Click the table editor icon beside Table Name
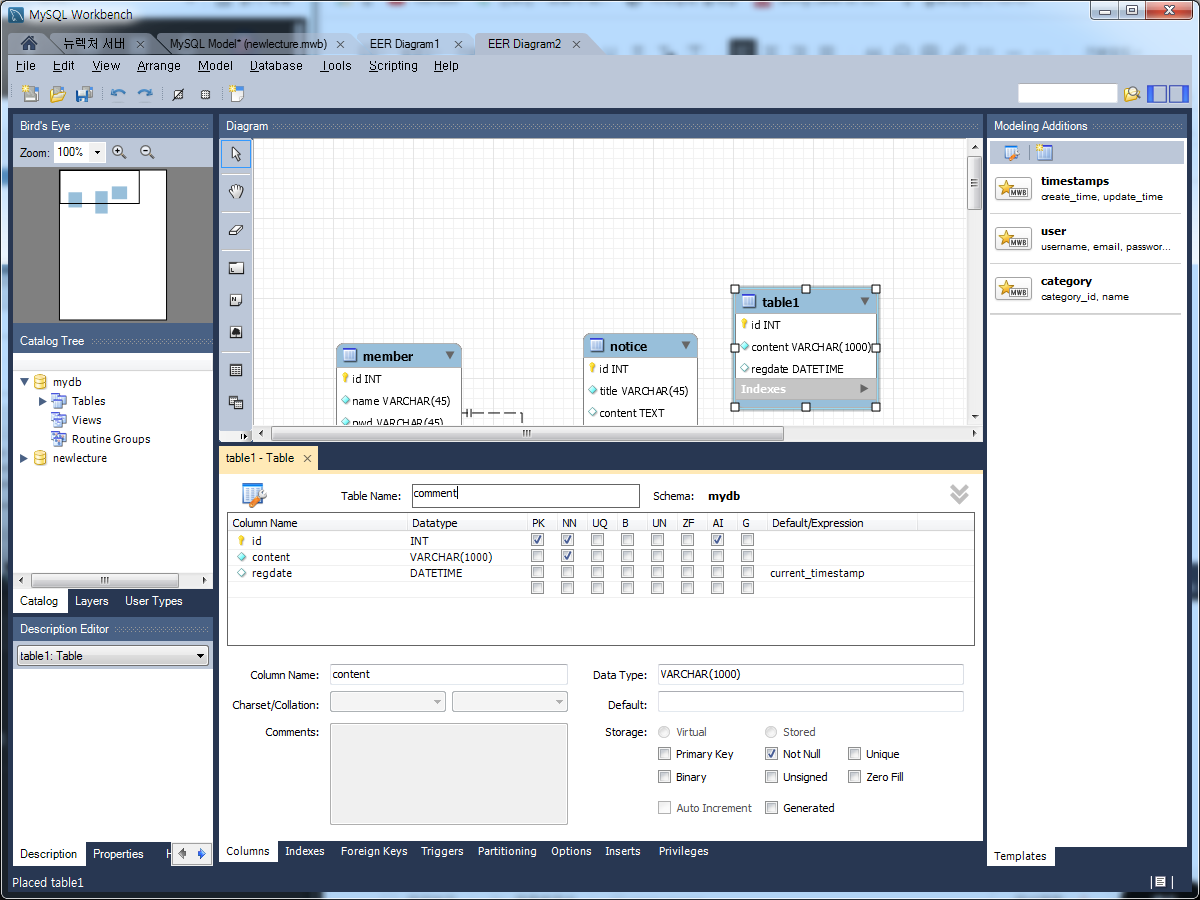This screenshot has width=1200, height=900. (254, 495)
